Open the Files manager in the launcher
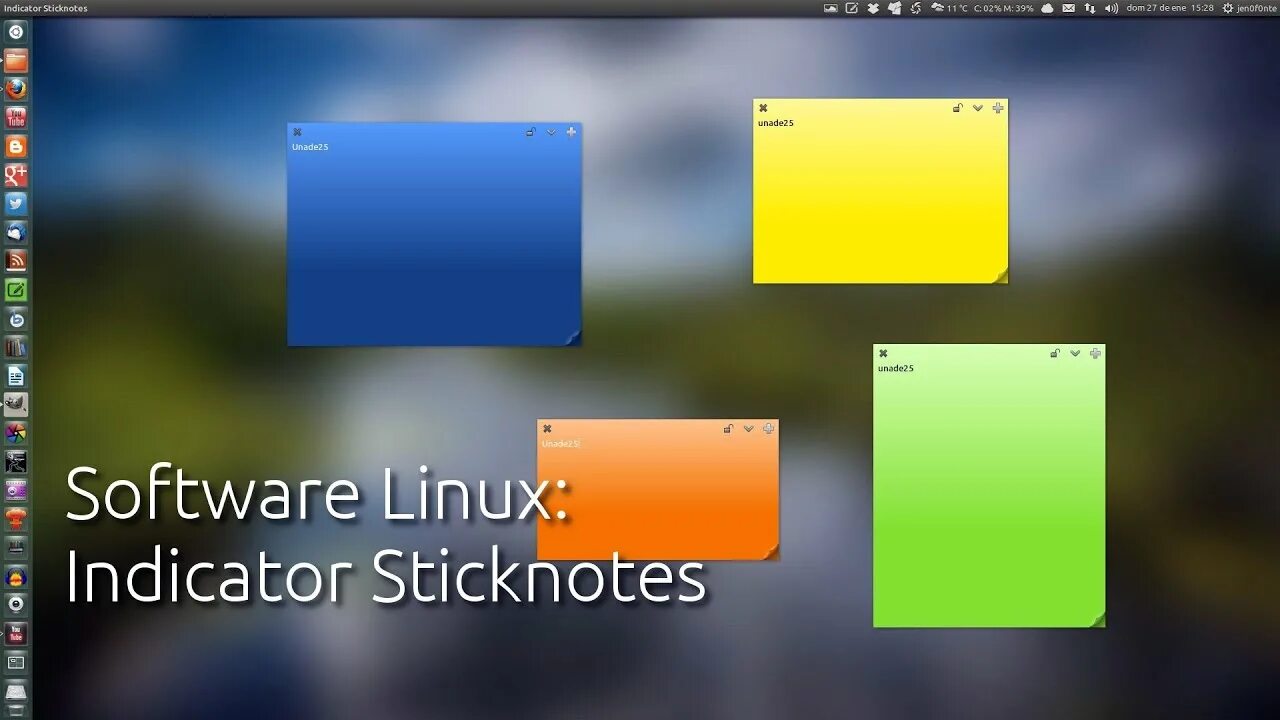 [15, 61]
